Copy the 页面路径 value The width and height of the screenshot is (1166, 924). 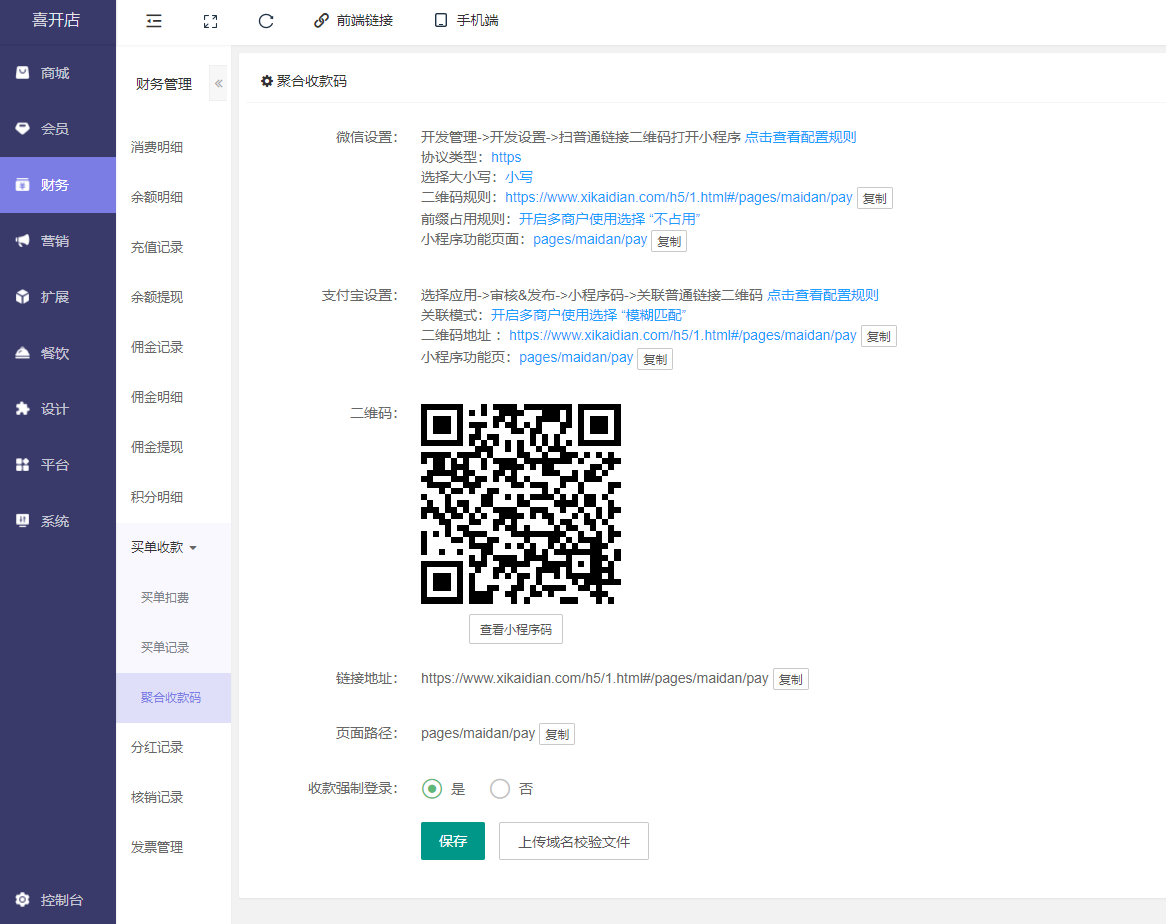point(557,734)
